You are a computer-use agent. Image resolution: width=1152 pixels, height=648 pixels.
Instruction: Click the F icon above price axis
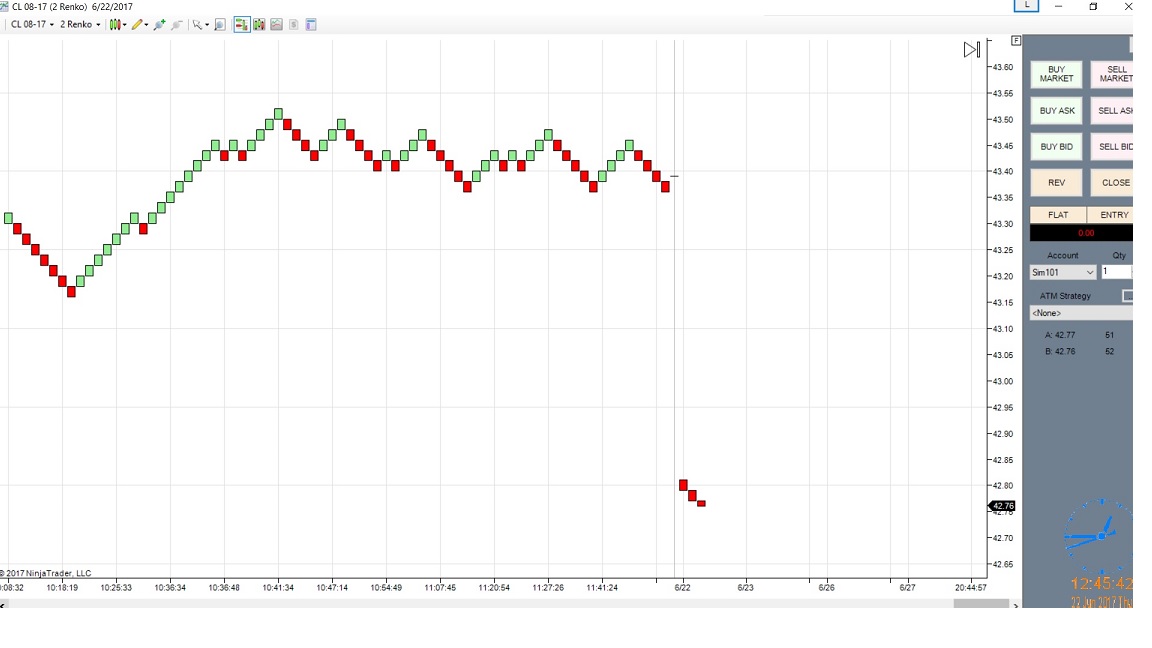pos(1016,40)
